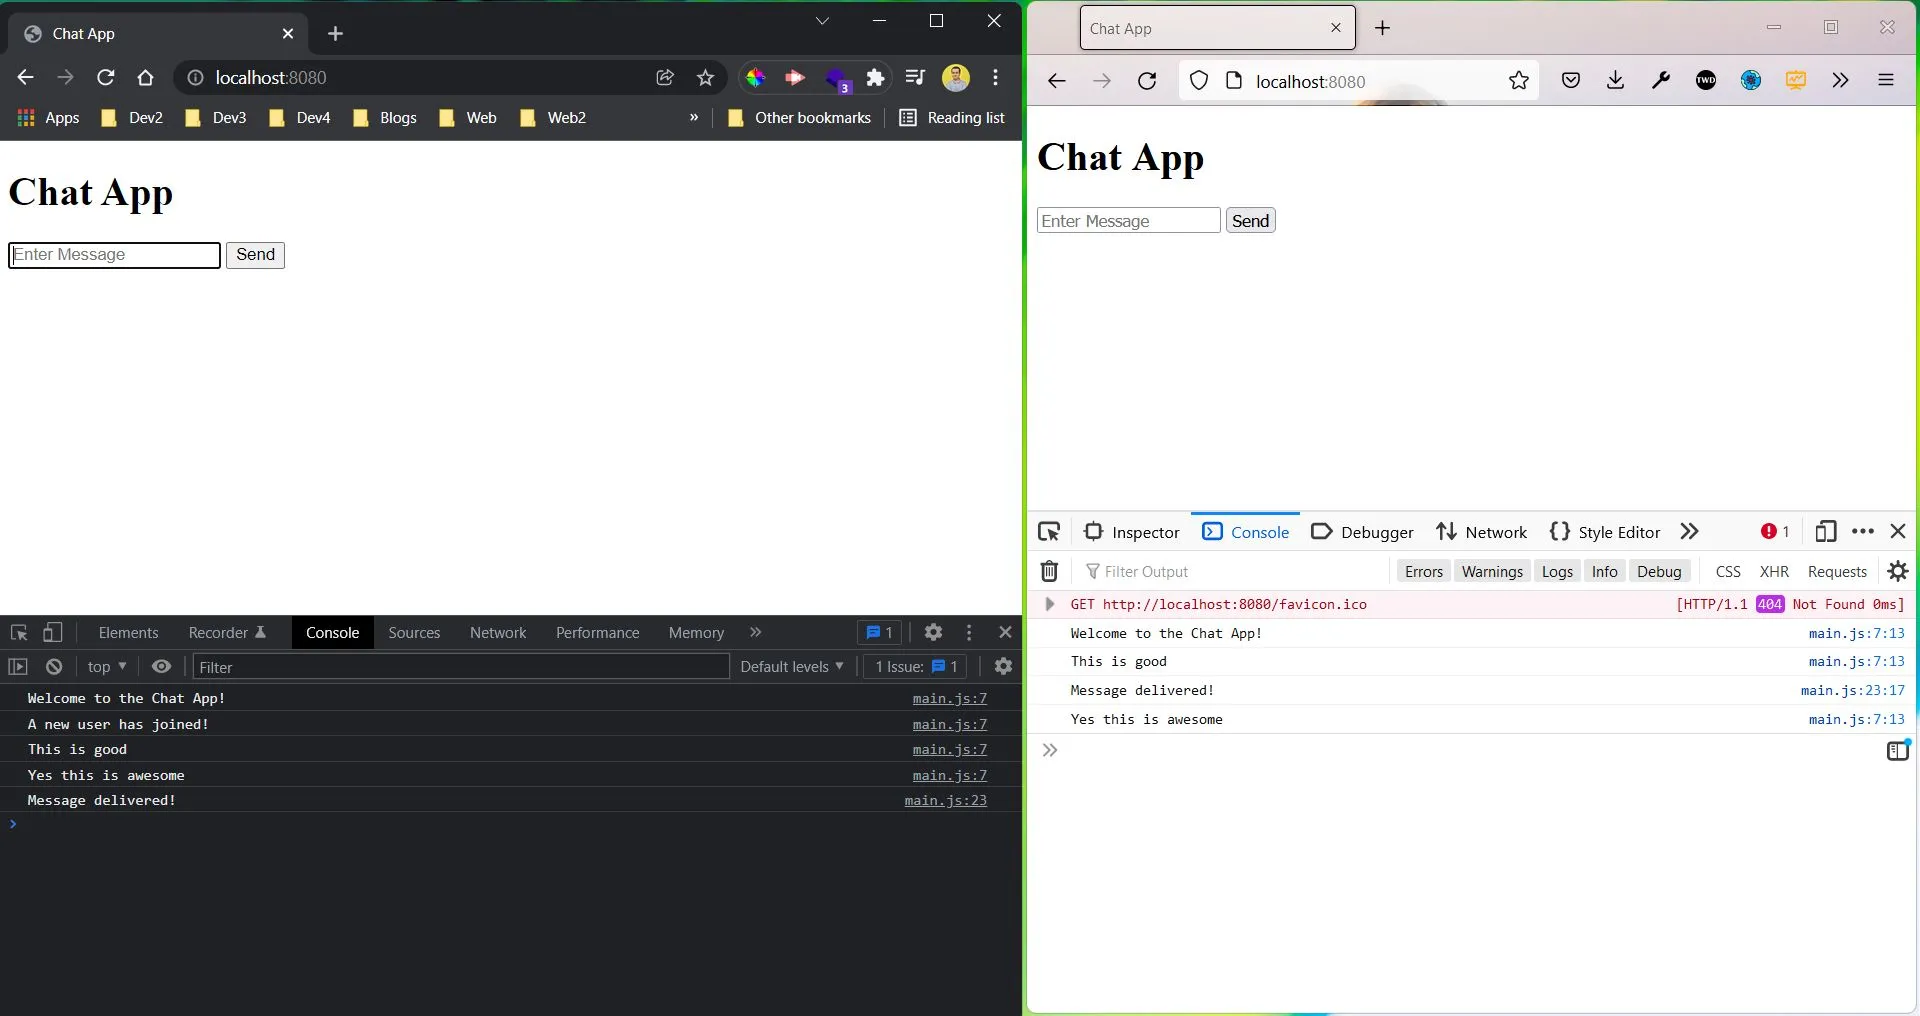Image resolution: width=1920 pixels, height=1016 pixels.
Task: Show more Chrome DevTools tabs
Action: tap(756, 632)
